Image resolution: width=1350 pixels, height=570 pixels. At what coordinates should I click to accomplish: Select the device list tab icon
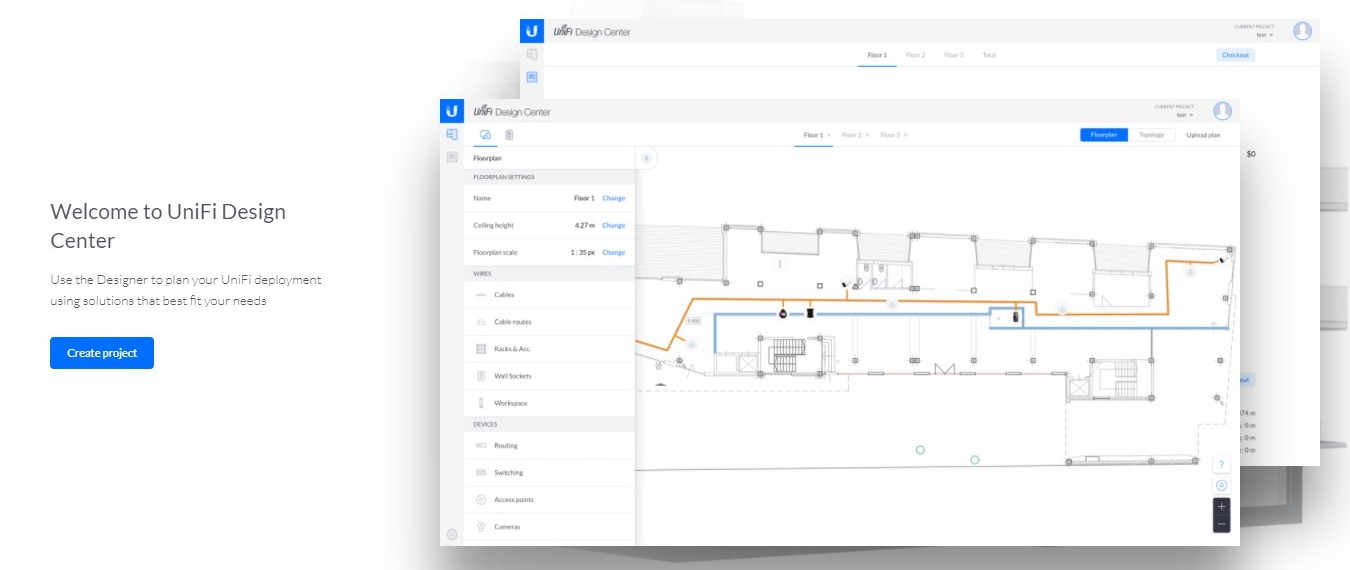(509, 135)
